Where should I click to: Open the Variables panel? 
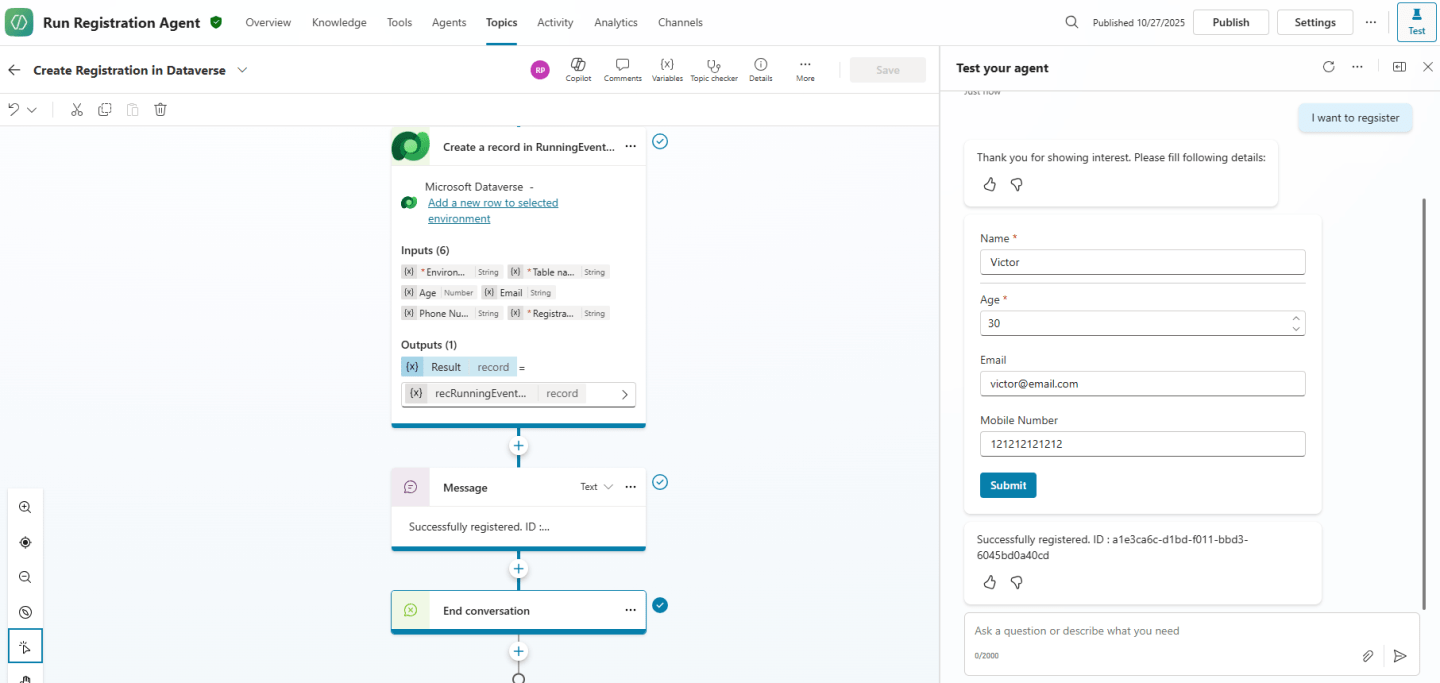667,69
